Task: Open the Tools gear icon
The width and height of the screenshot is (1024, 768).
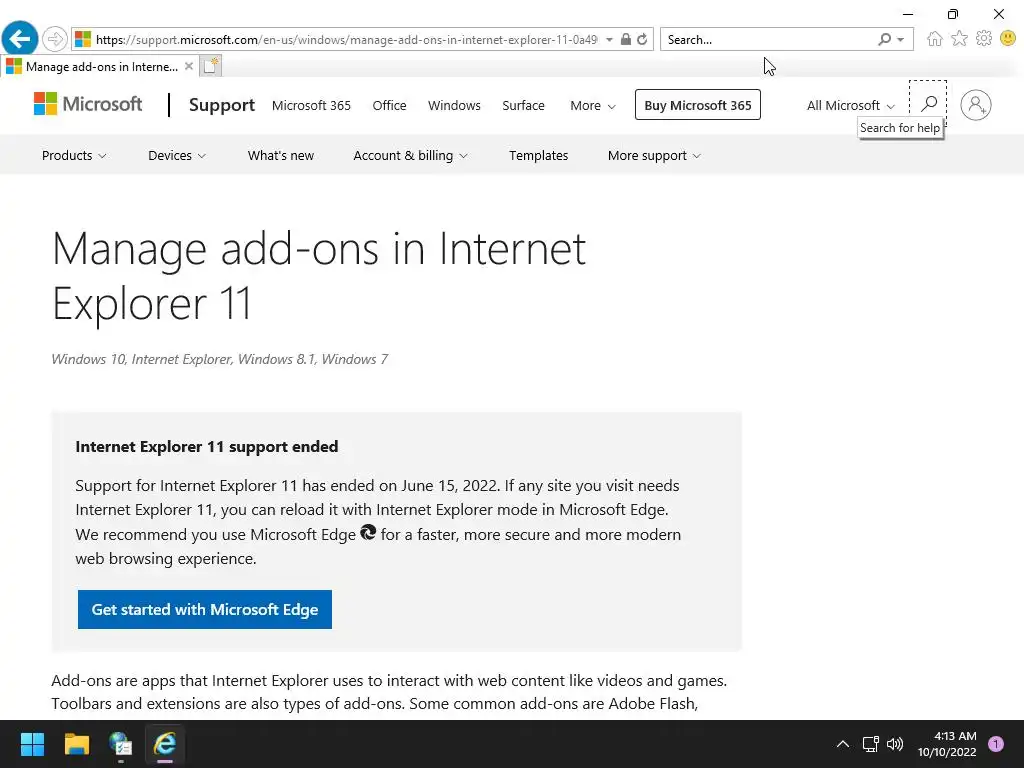Action: 984,39
